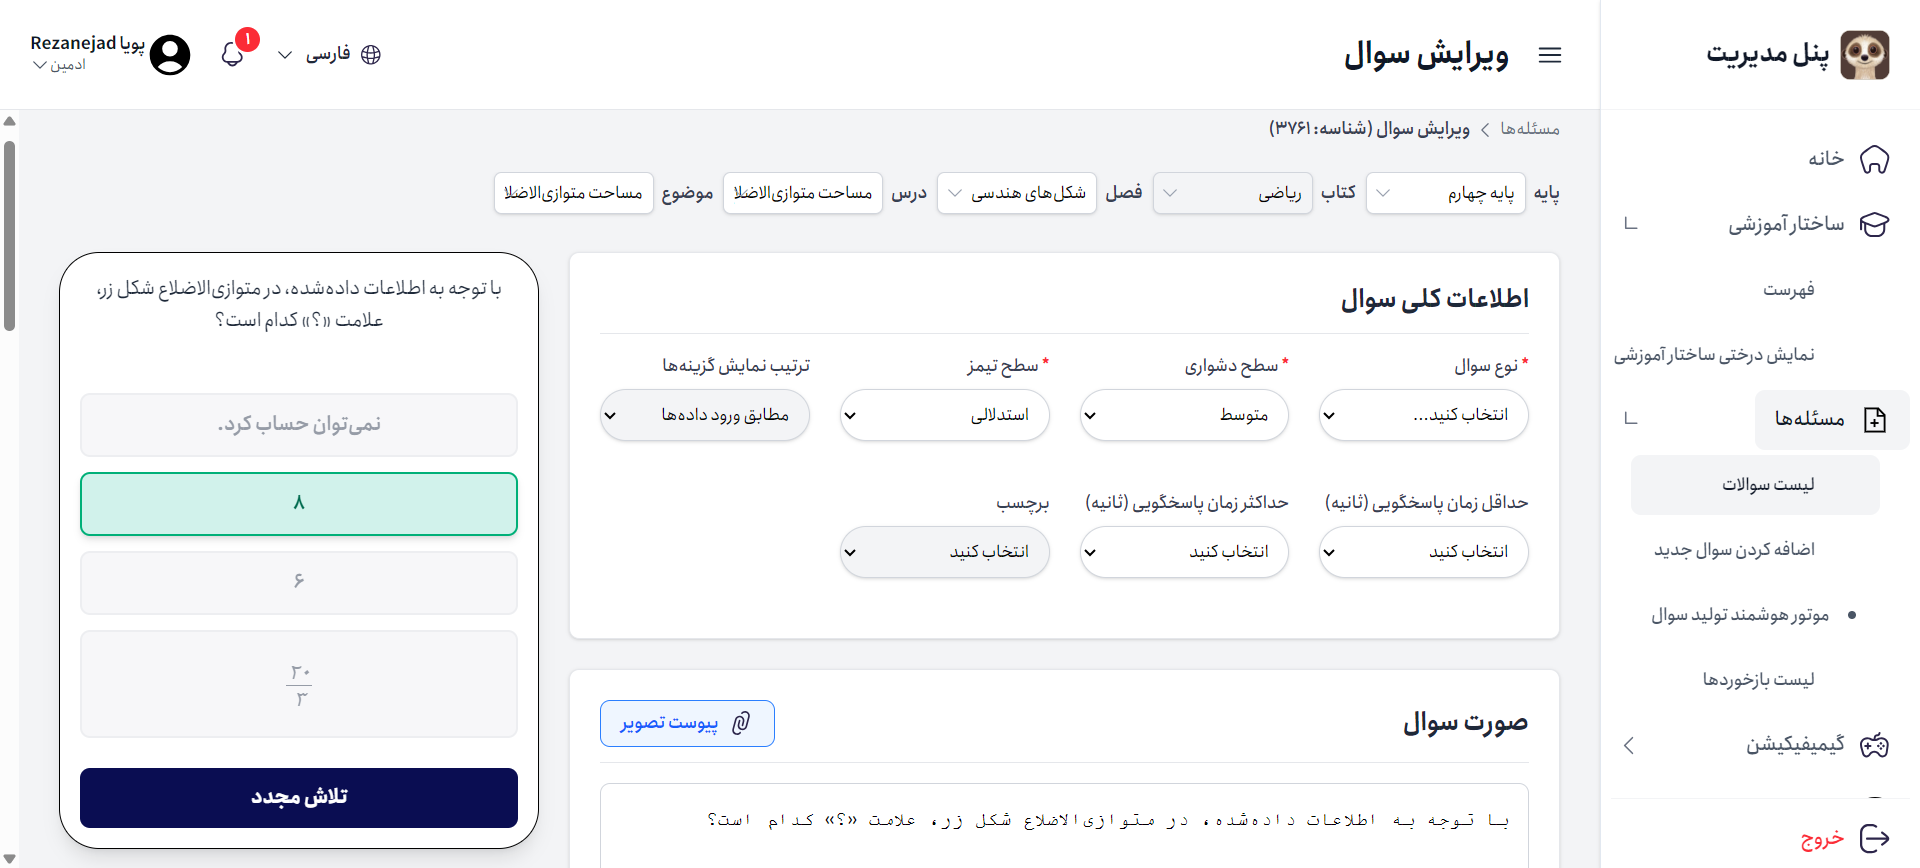Click the موضوع field مساحت متوازی‌الاضلاع
Screen dimensions: 1920x868
[573, 193]
